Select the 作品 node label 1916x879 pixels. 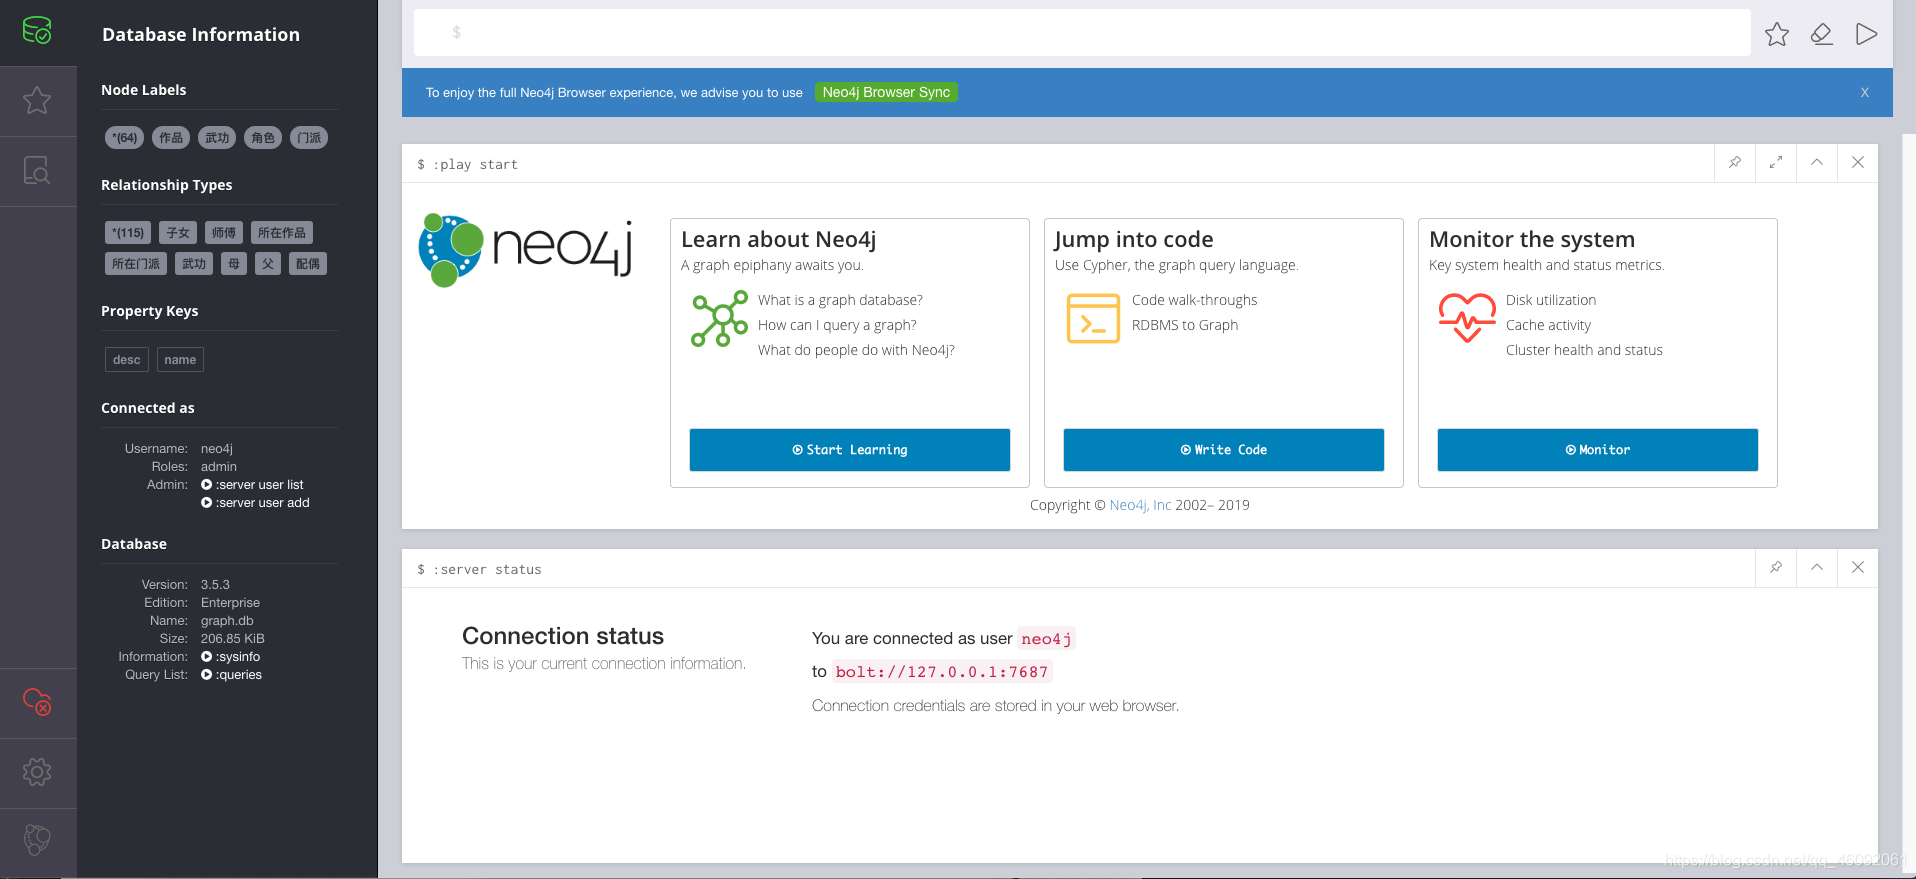coord(171,138)
